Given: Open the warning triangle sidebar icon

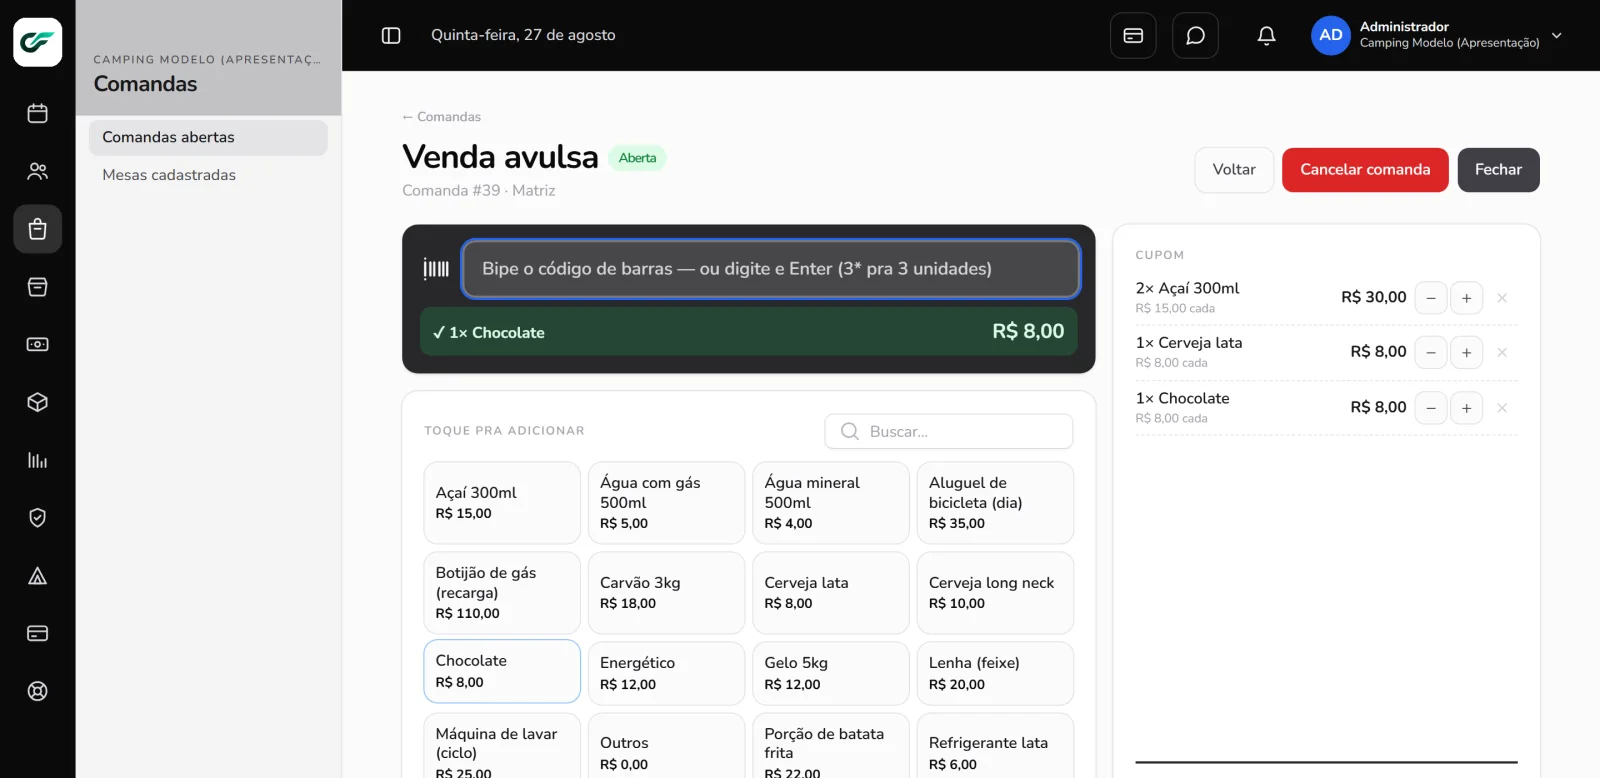Looking at the screenshot, I should (x=37, y=576).
